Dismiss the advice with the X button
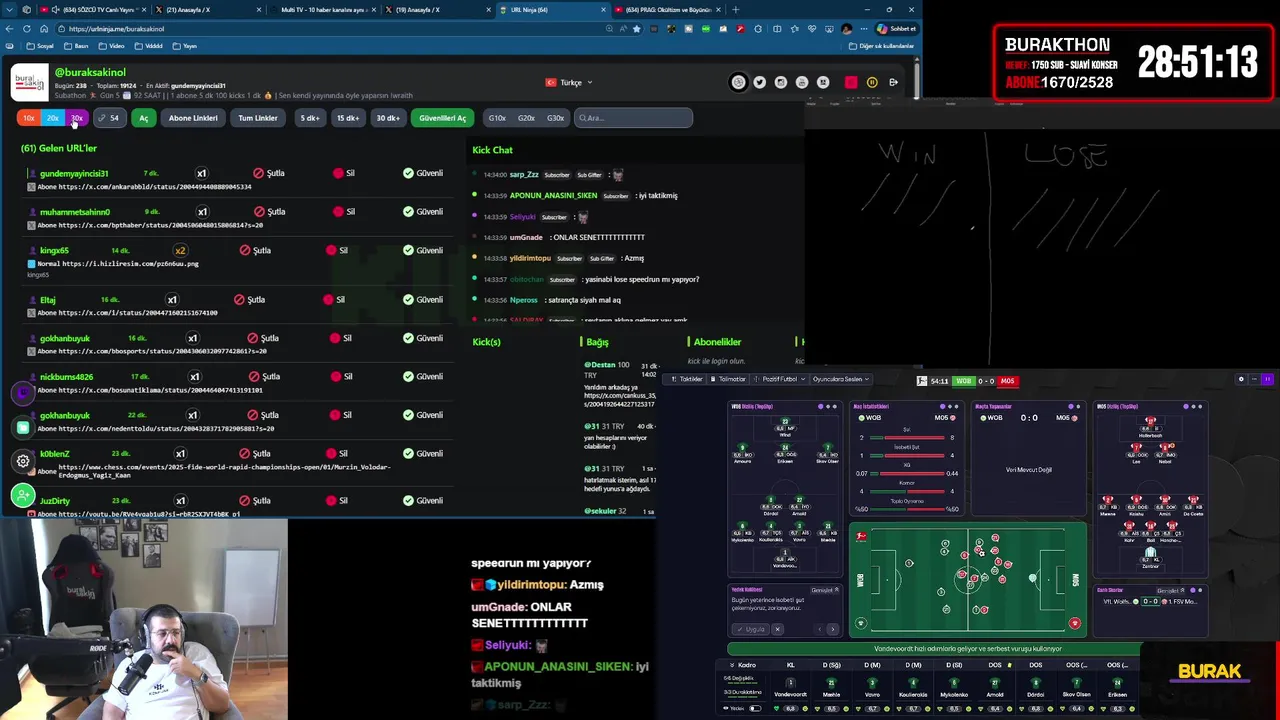This screenshot has height=720, width=1280. pos(777,629)
